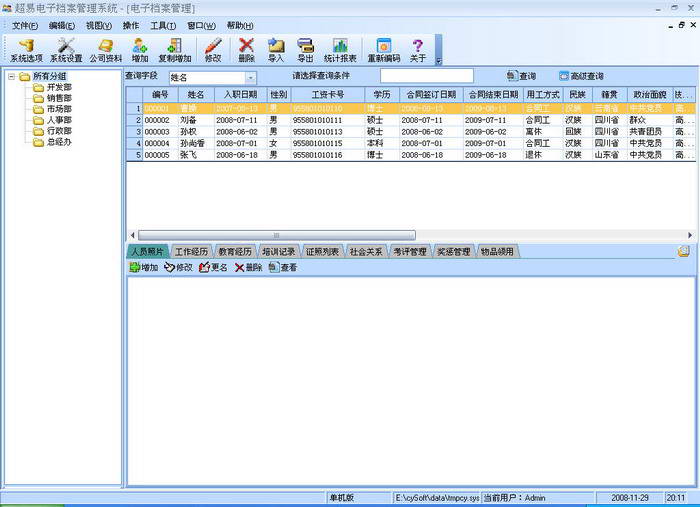This screenshot has height=507, width=700.
Task: Switch to the 社会关系 tab
Action: [365, 252]
